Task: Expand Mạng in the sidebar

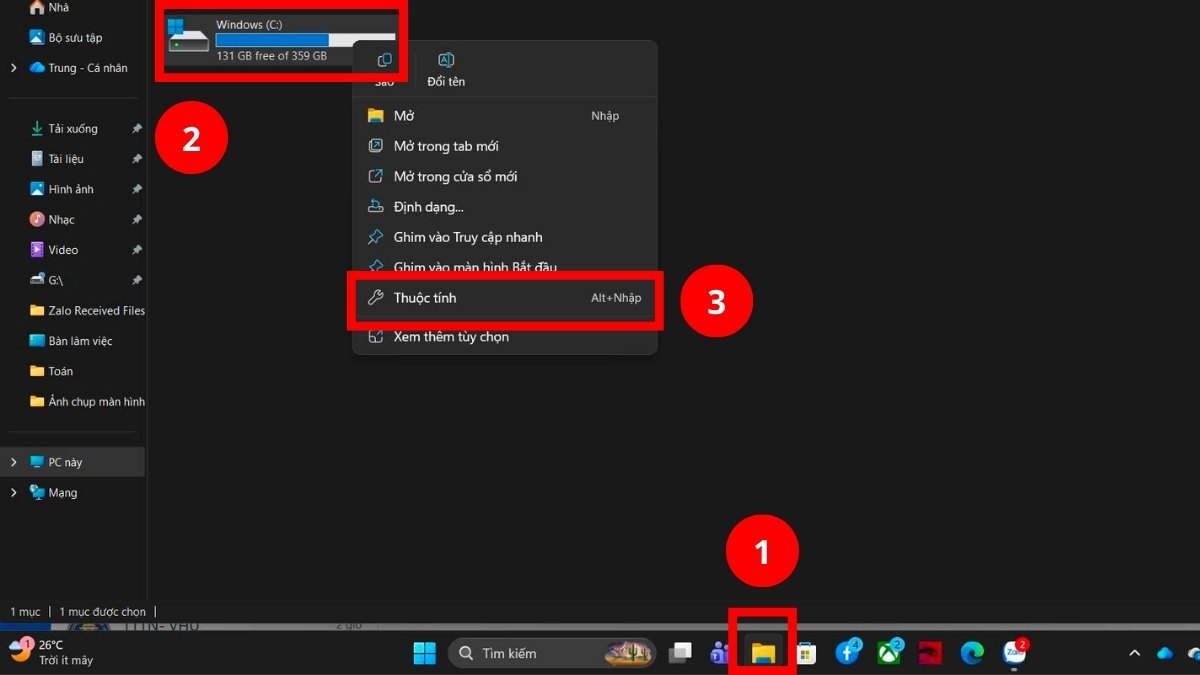Action: 12,492
